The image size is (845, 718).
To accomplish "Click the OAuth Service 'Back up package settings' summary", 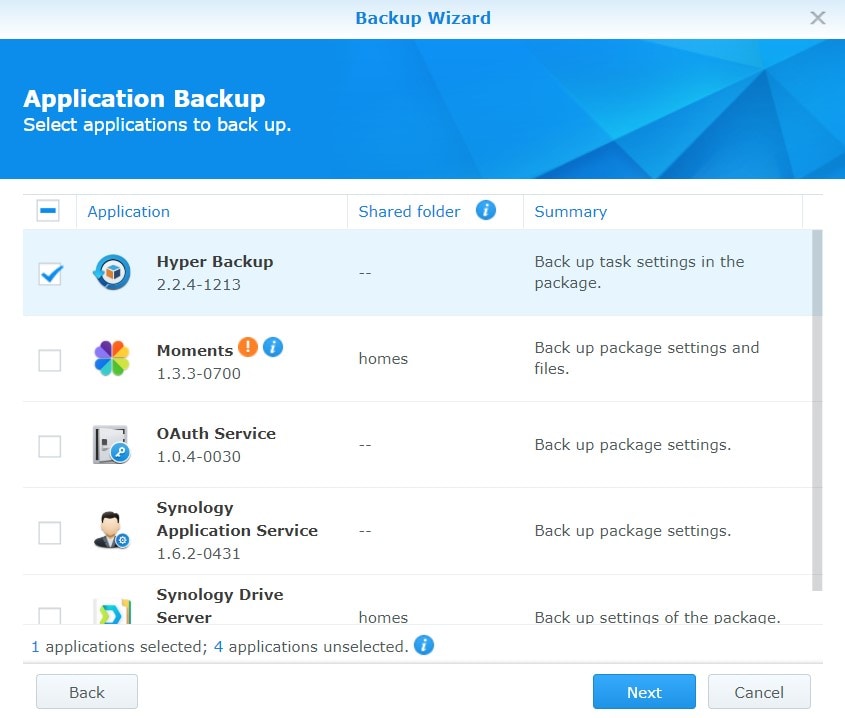I will (x=633, y=445).
